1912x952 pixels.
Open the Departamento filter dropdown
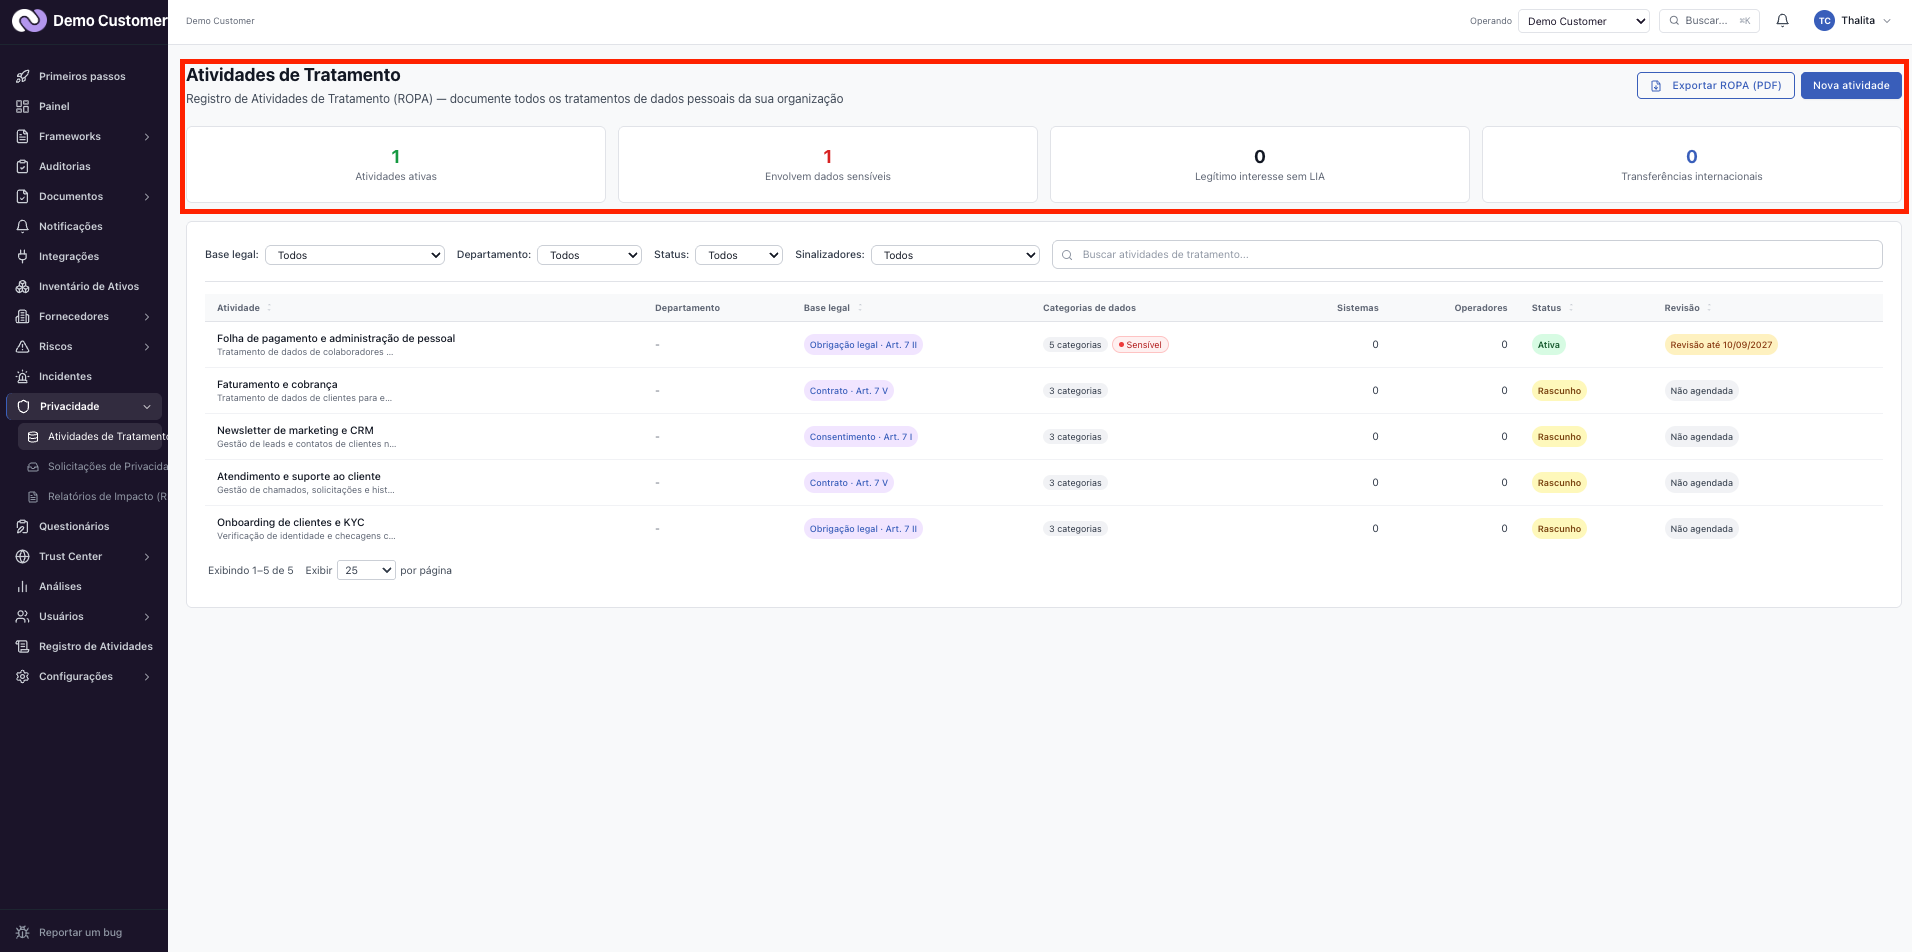tap(589, 255)
